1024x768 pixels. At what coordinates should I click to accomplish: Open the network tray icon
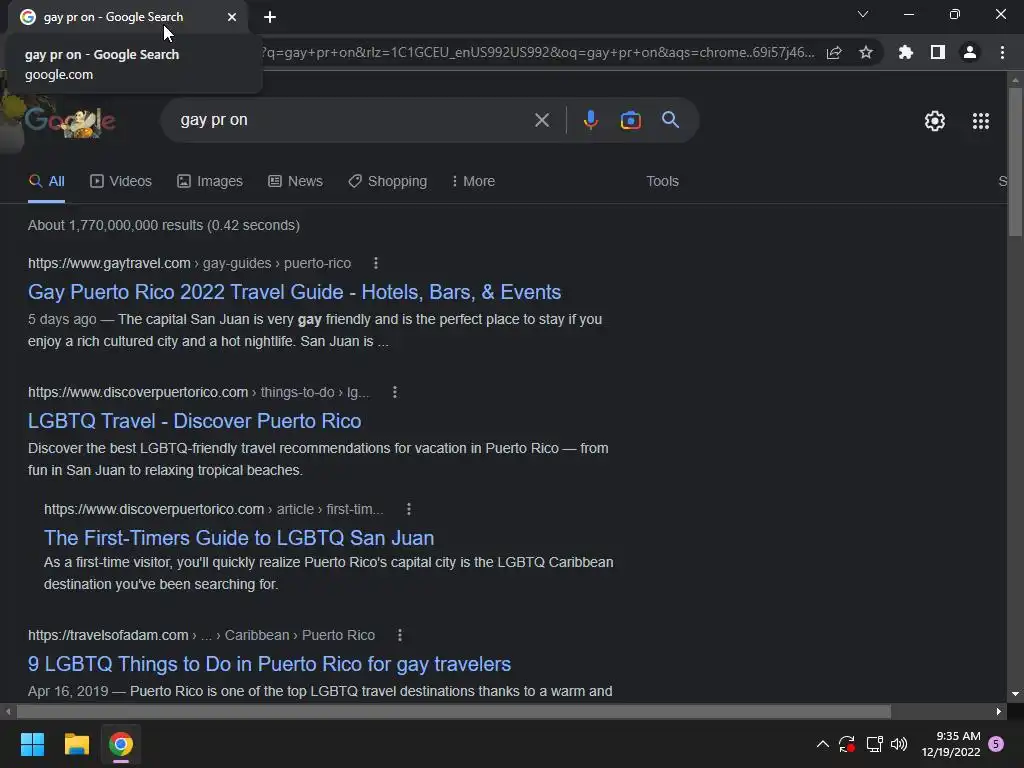point(874,744)
